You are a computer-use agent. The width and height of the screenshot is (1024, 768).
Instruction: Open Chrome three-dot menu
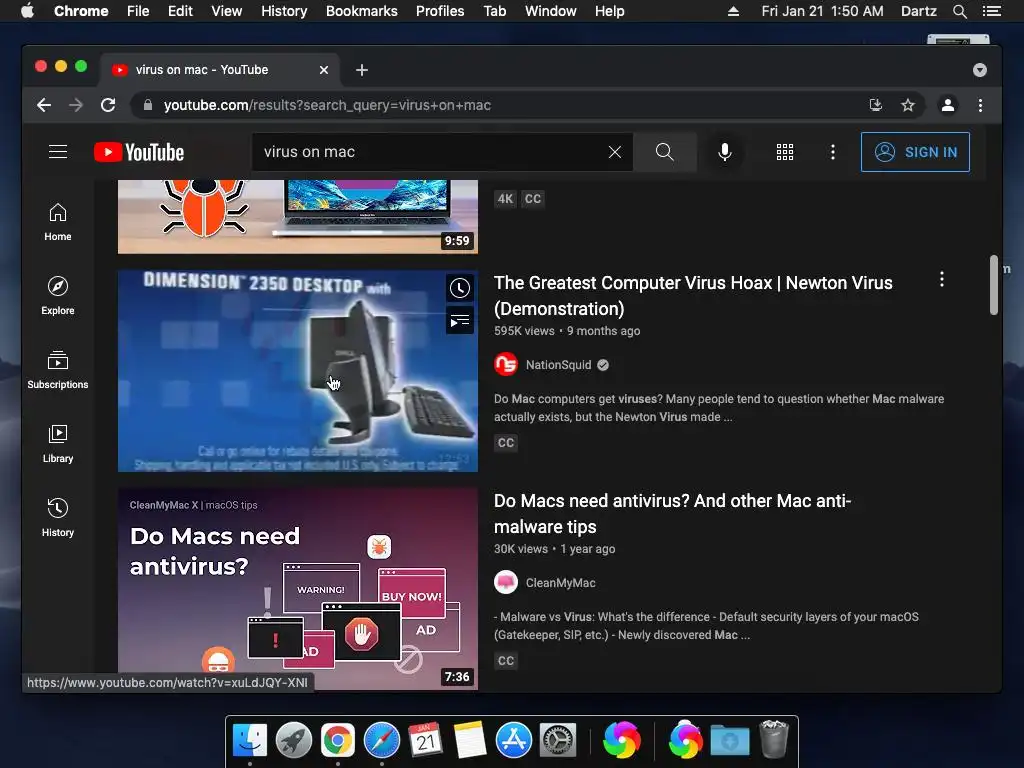(x=980, y=105)
